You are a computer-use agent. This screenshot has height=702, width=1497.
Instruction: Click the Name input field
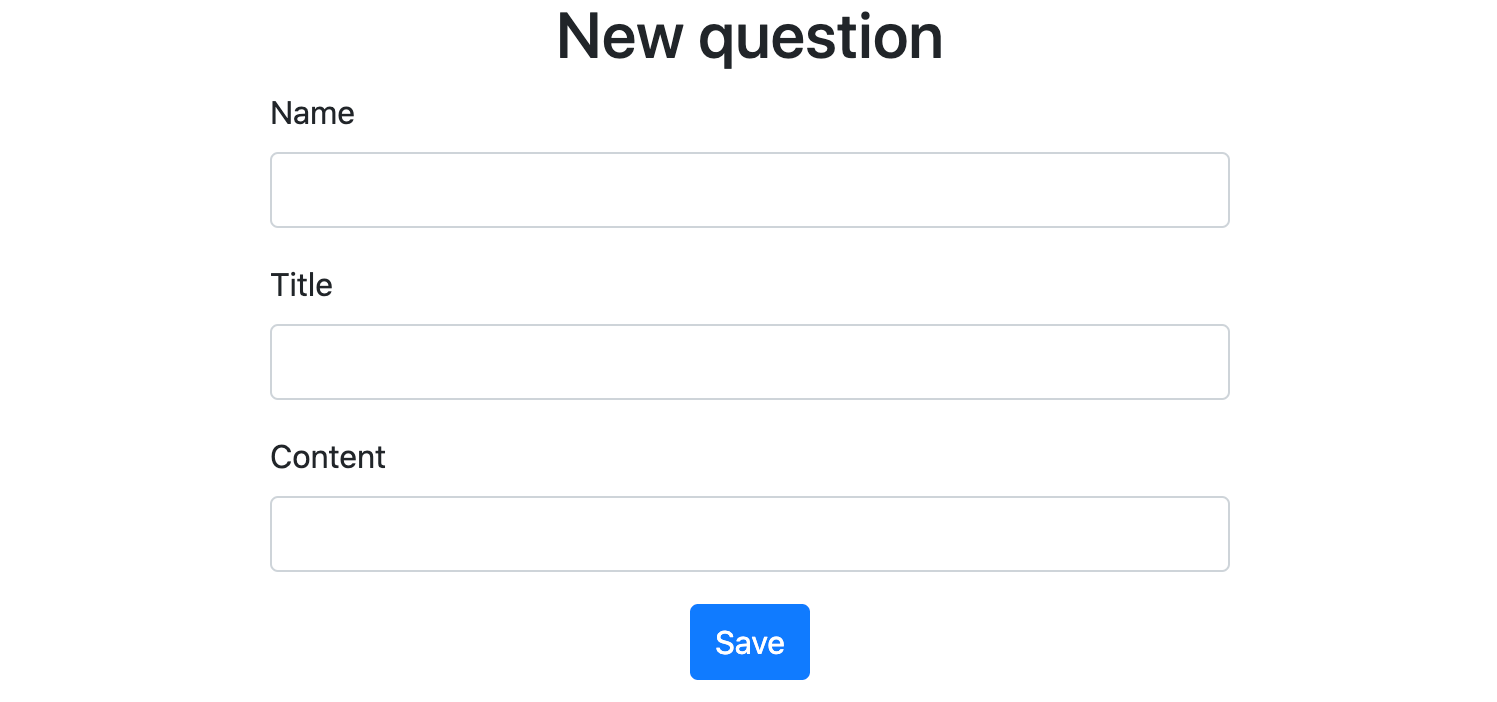point(749,190)
